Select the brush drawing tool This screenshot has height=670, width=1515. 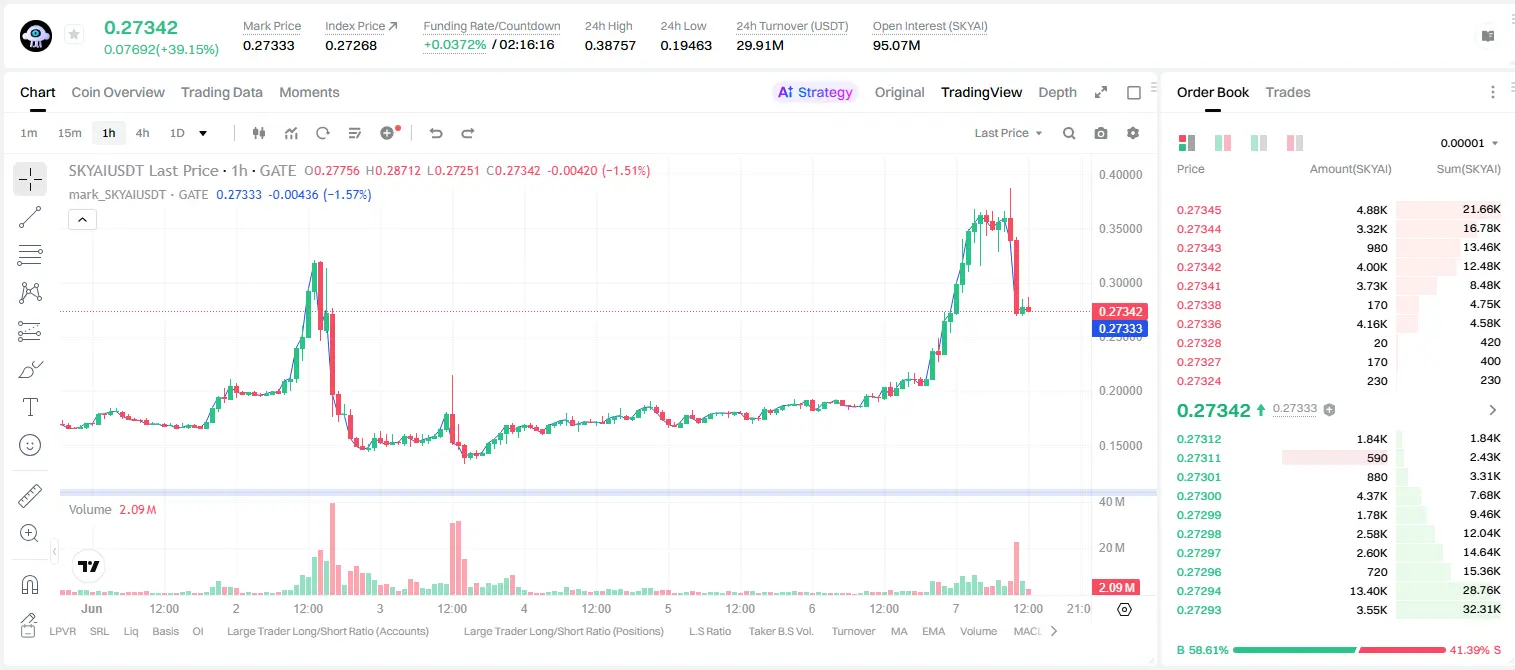30,369
